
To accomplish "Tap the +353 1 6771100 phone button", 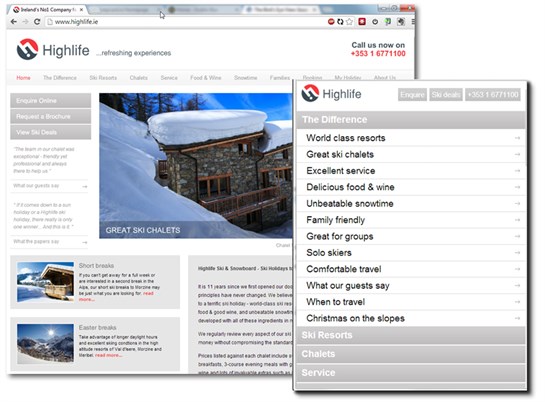I will pyautogui.click(x=493, y=95).
